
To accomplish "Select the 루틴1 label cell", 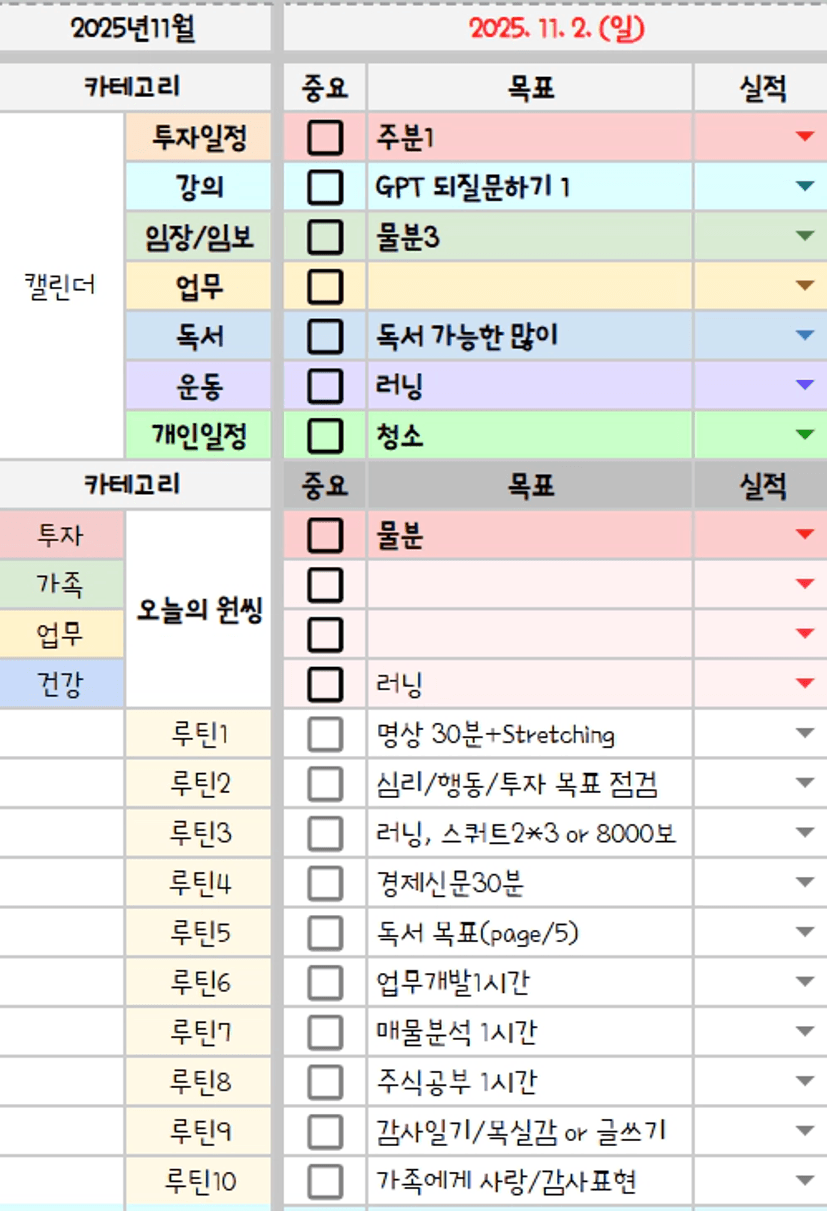I will coord(198,735).
